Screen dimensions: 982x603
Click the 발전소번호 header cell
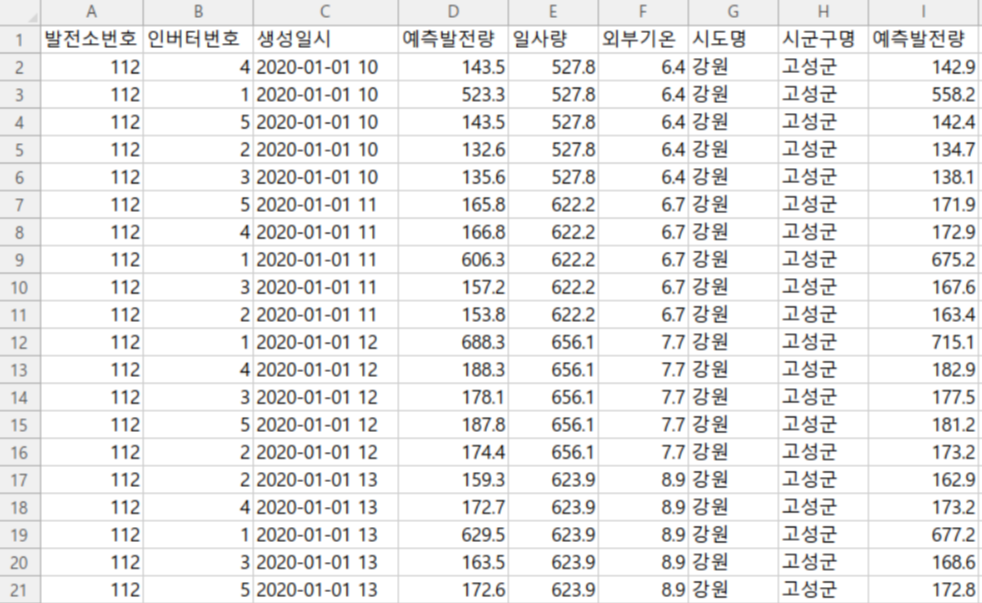coord(92,39)
